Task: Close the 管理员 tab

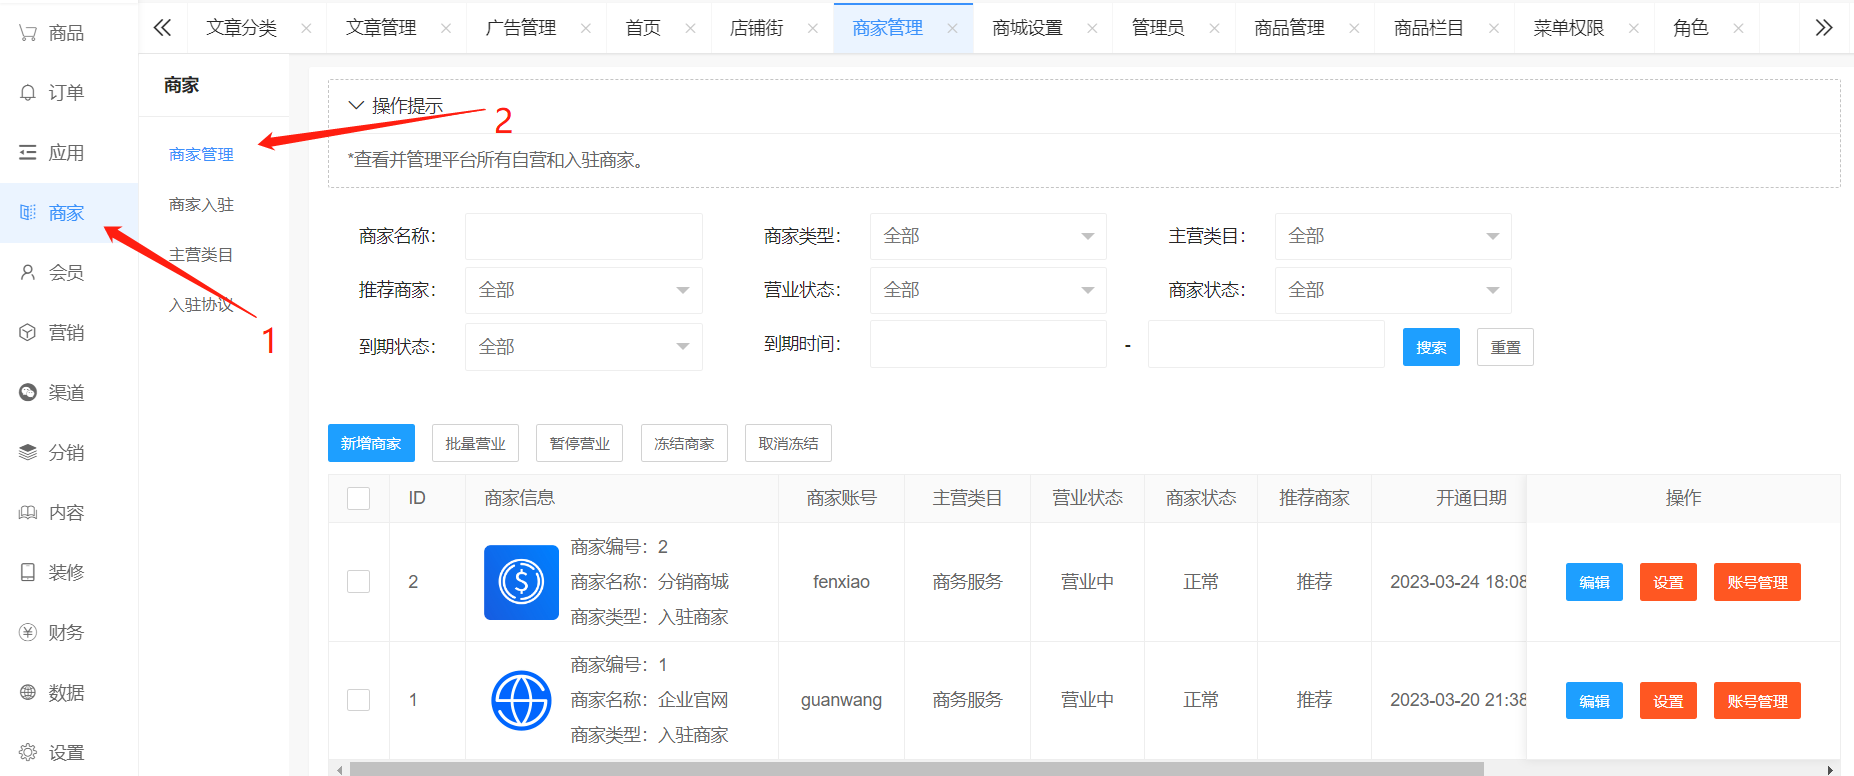Action: 1214,29
